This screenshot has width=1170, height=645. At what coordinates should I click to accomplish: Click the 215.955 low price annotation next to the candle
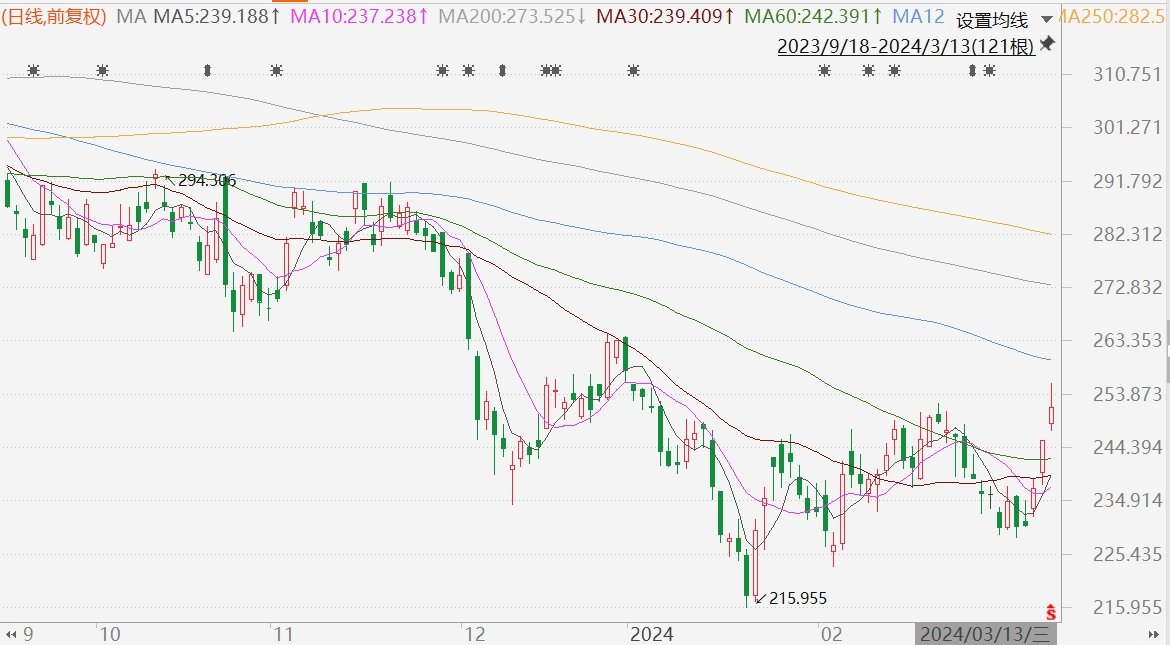coord(798,598)
